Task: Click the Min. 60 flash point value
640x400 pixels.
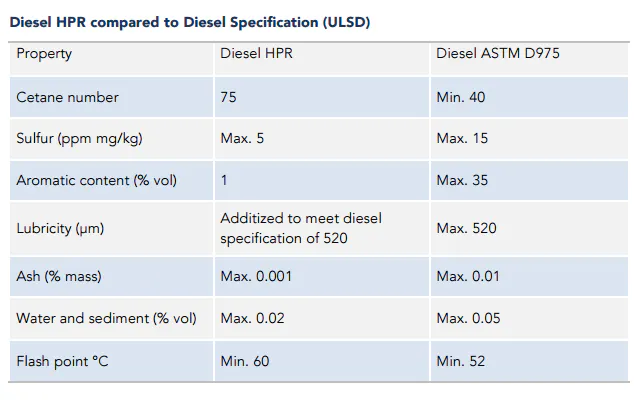Action: [245, 360]
